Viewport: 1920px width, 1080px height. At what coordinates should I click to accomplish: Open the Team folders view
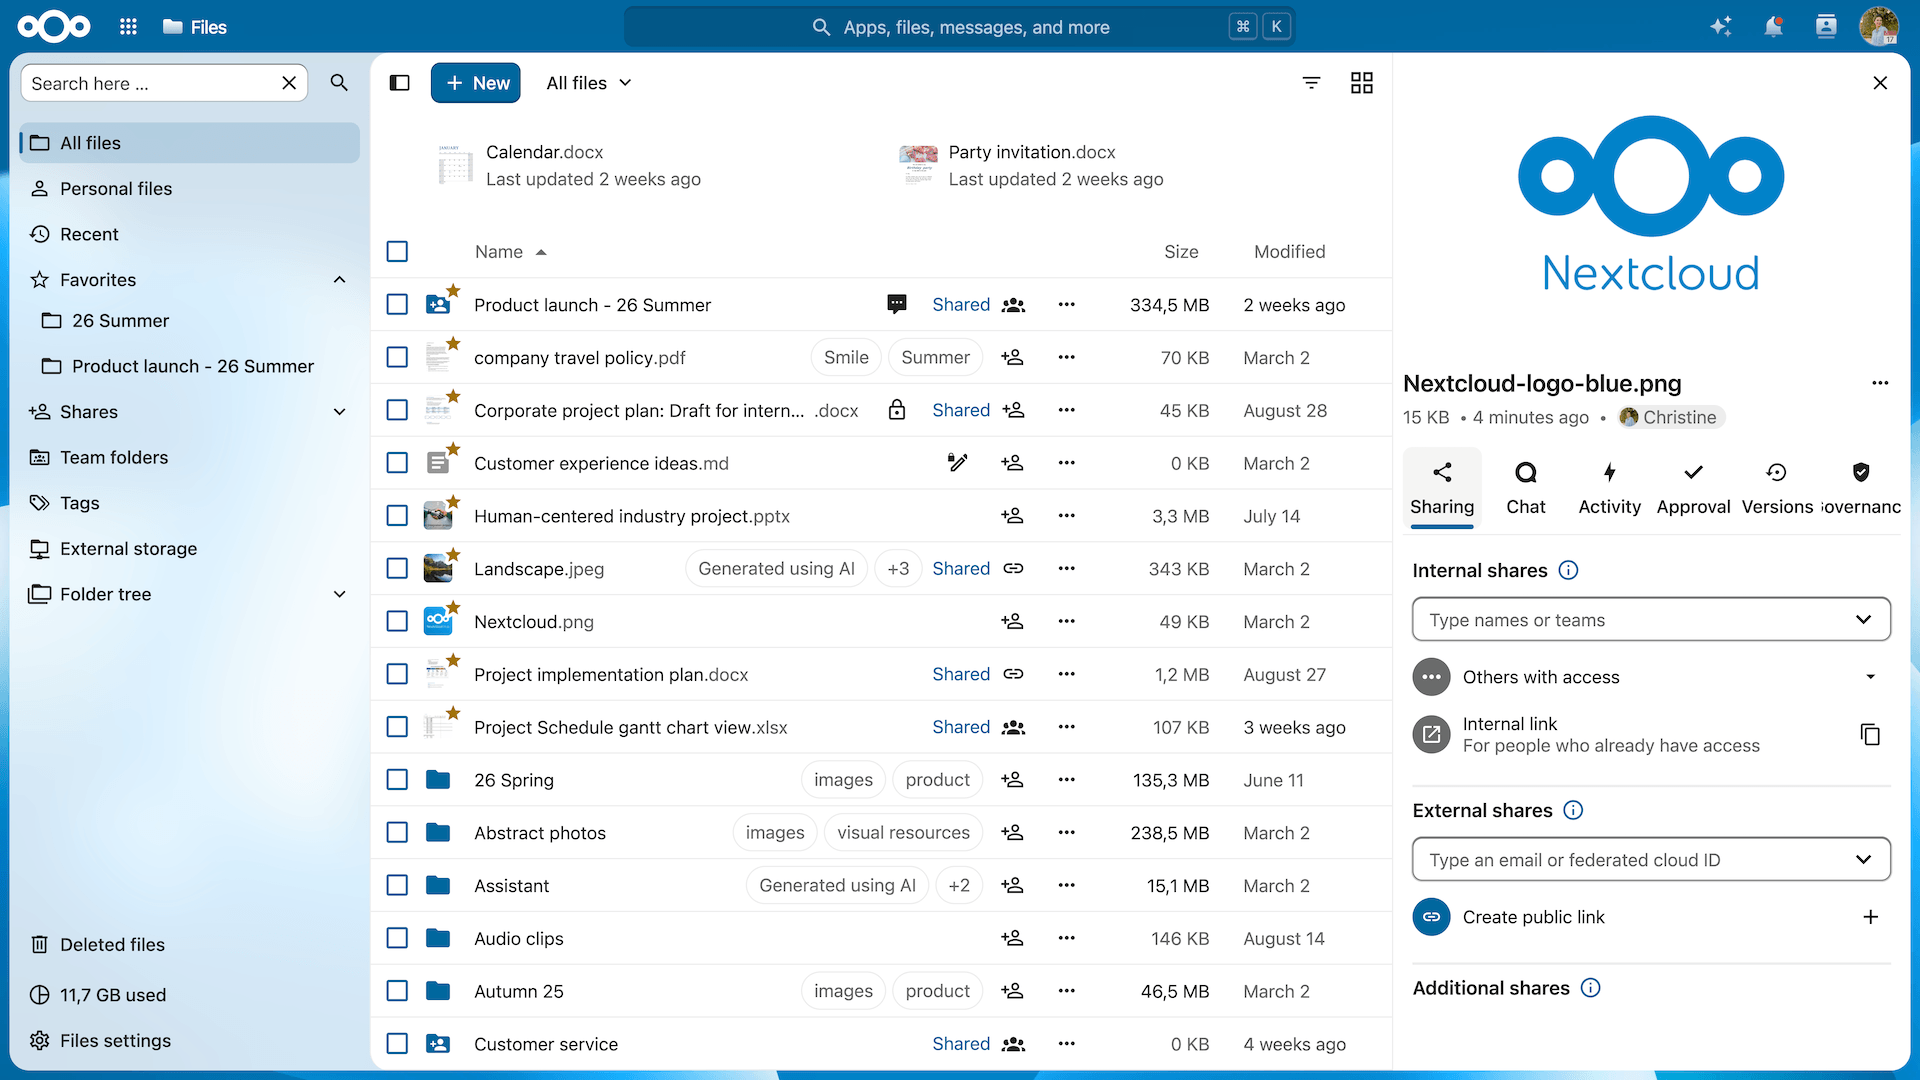189,457
